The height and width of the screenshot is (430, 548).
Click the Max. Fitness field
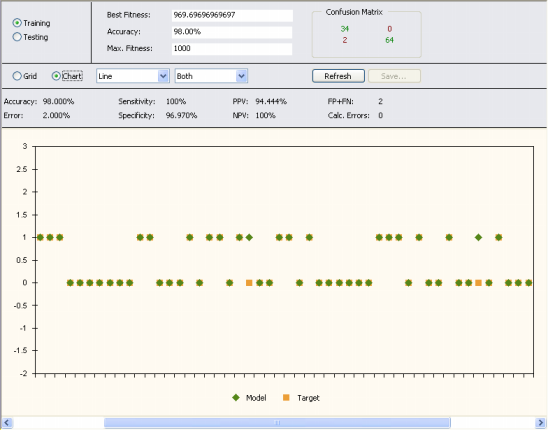[x=232, y=49]
